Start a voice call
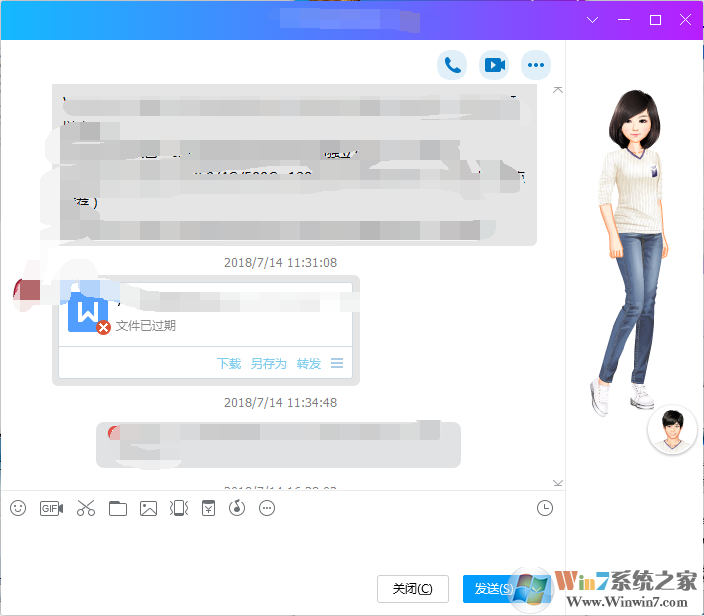This screenshot has width=704, height=616. tap(452, 65)
